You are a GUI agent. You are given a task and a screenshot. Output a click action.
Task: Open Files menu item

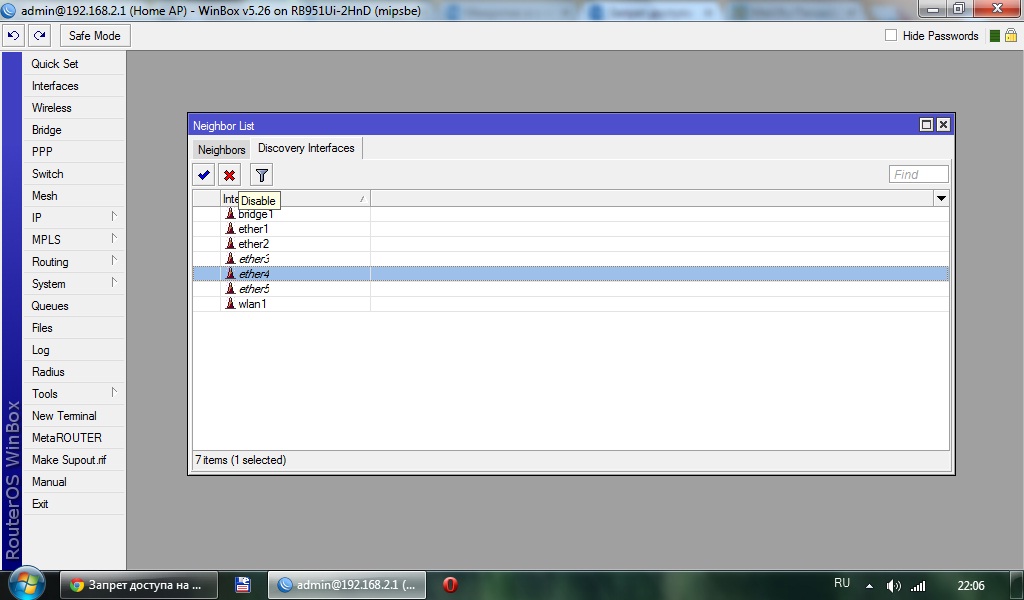click(x=74, y=328)
